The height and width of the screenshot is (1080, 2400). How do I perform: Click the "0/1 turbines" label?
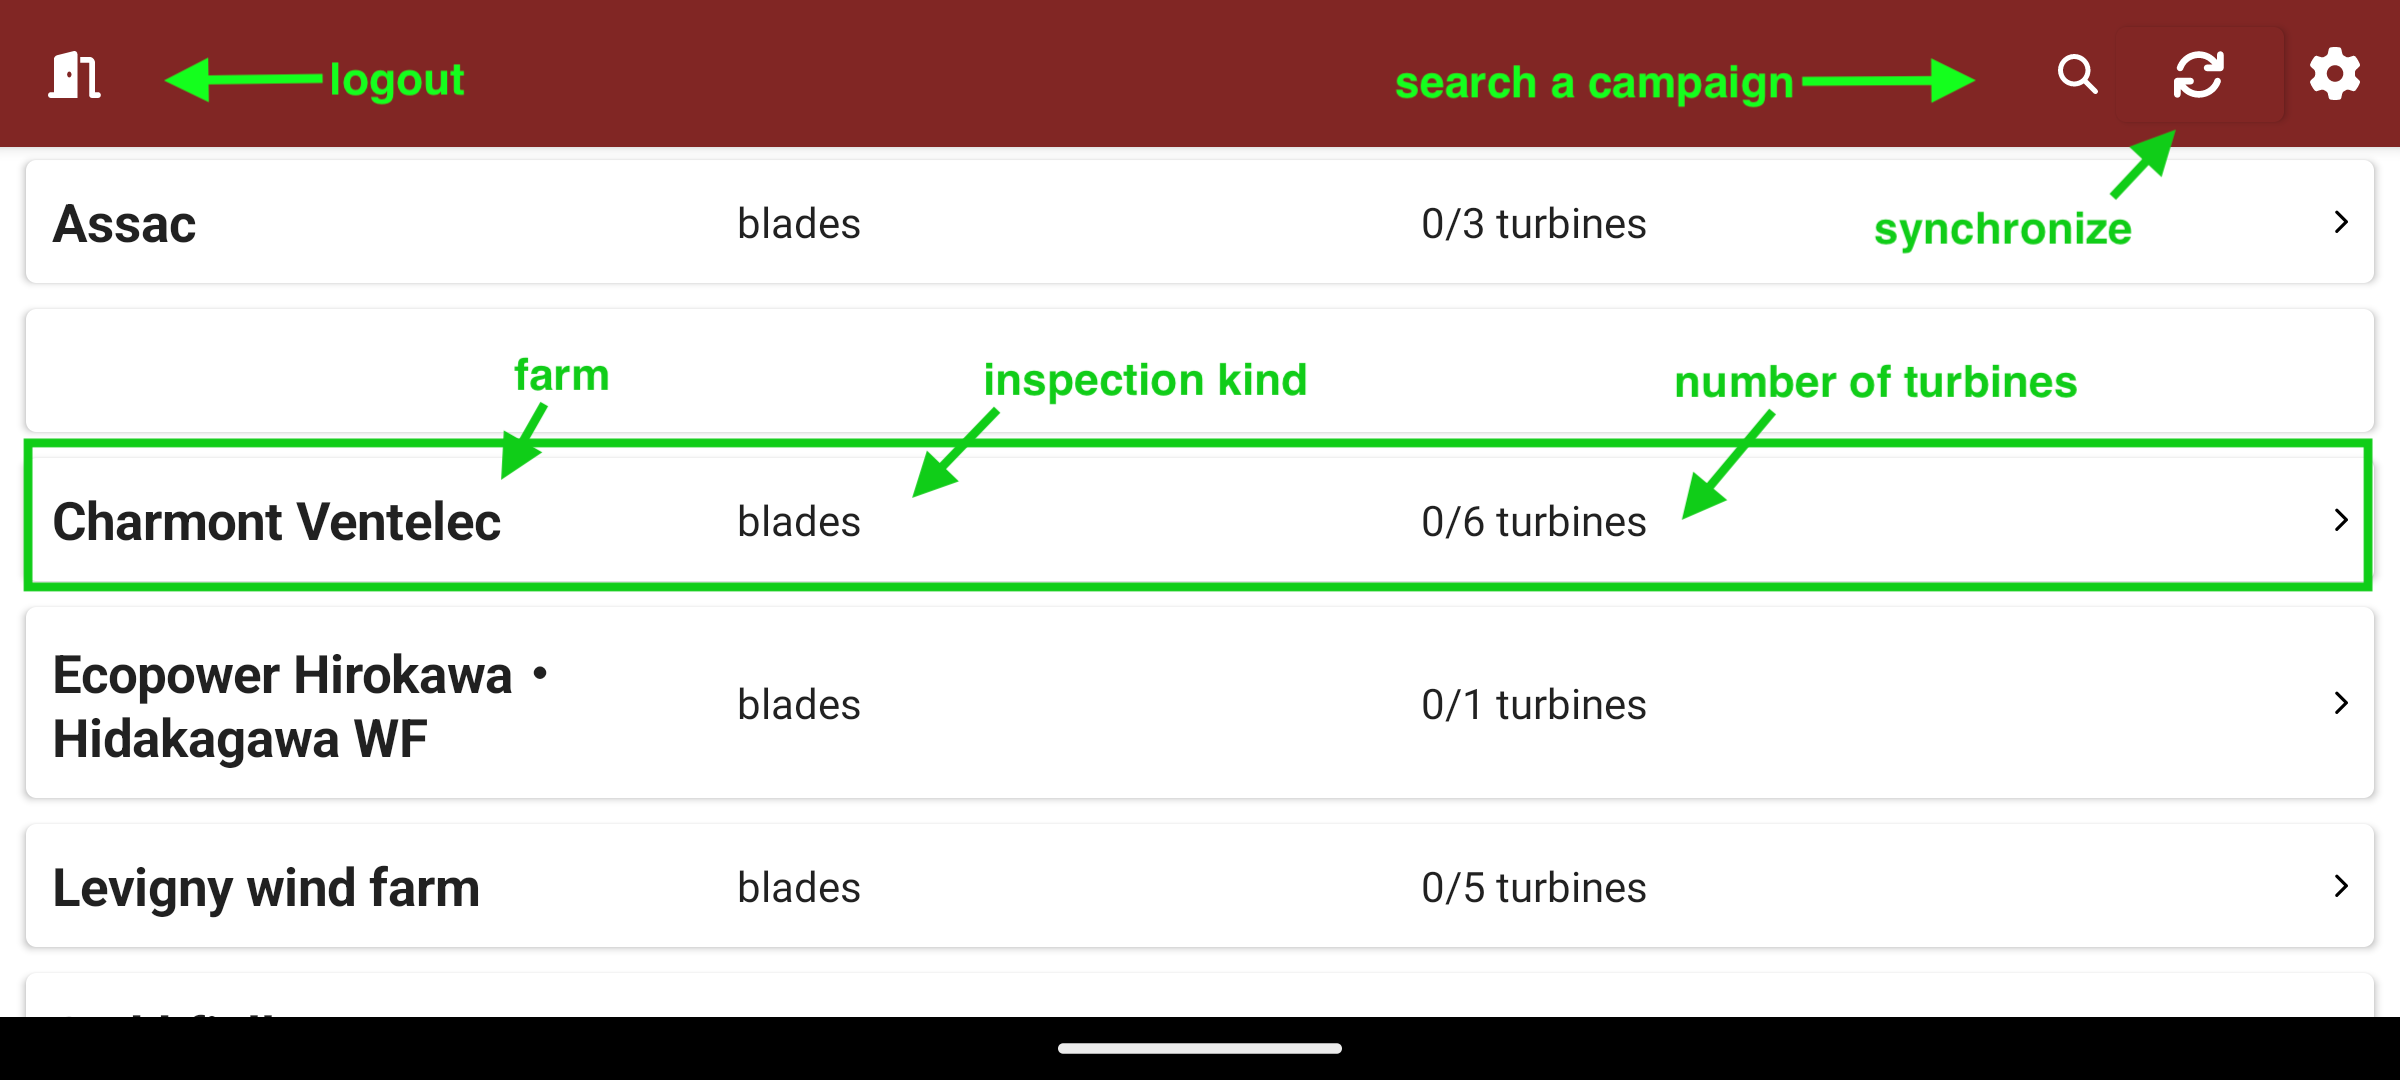coord(1533,705)
